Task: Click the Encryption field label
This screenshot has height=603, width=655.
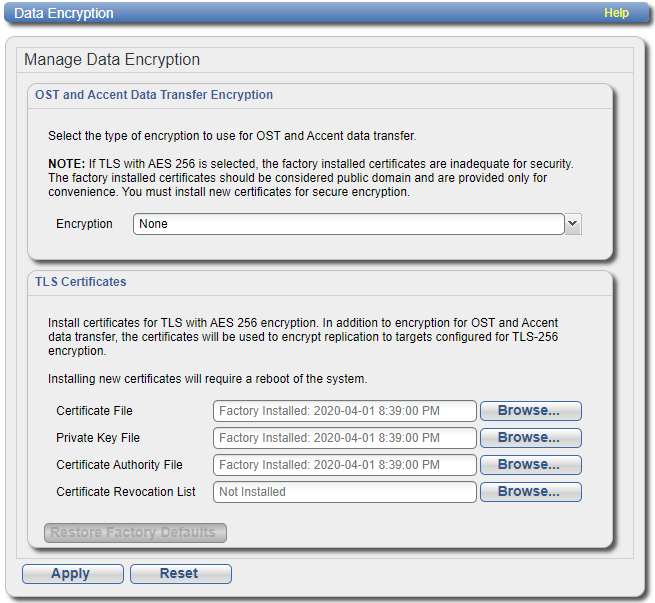Action: pos(84,224)
